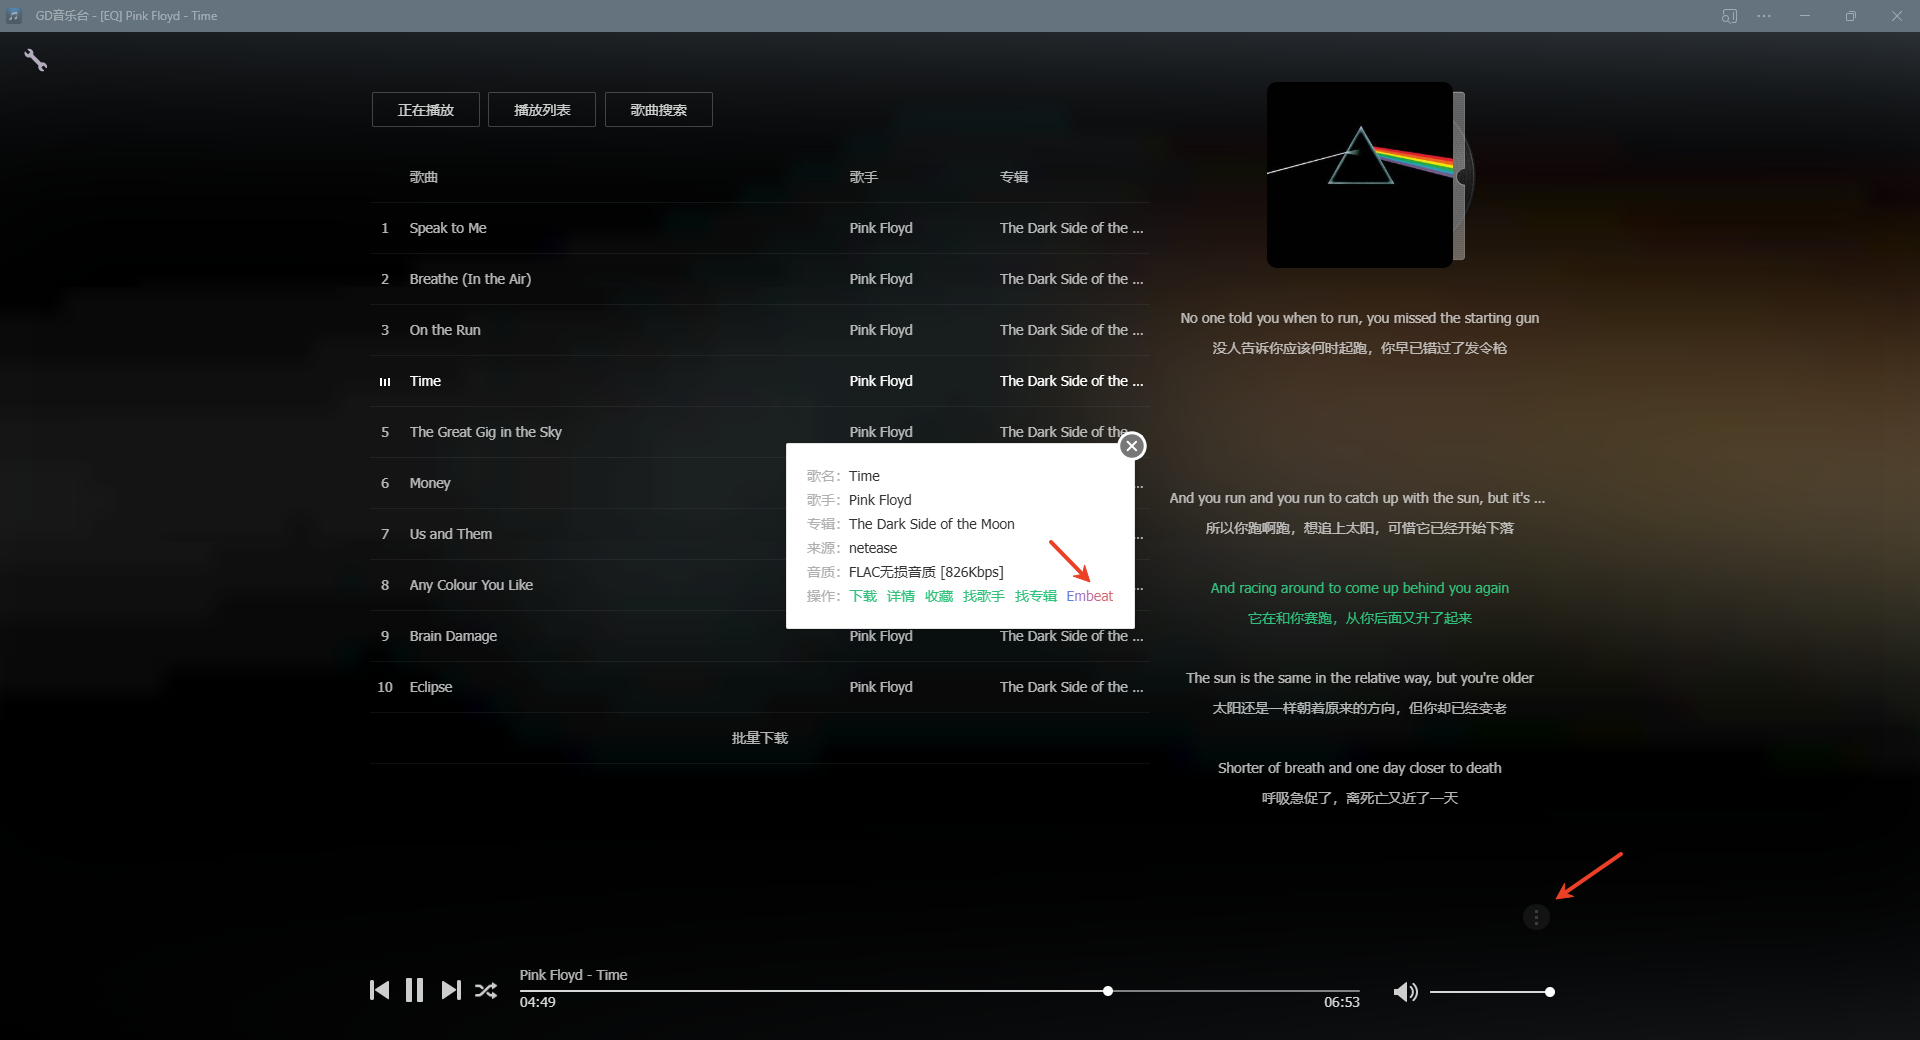Skip to the next track
The height and width of the screenshot is (1040, 1920).
(451, 990)
